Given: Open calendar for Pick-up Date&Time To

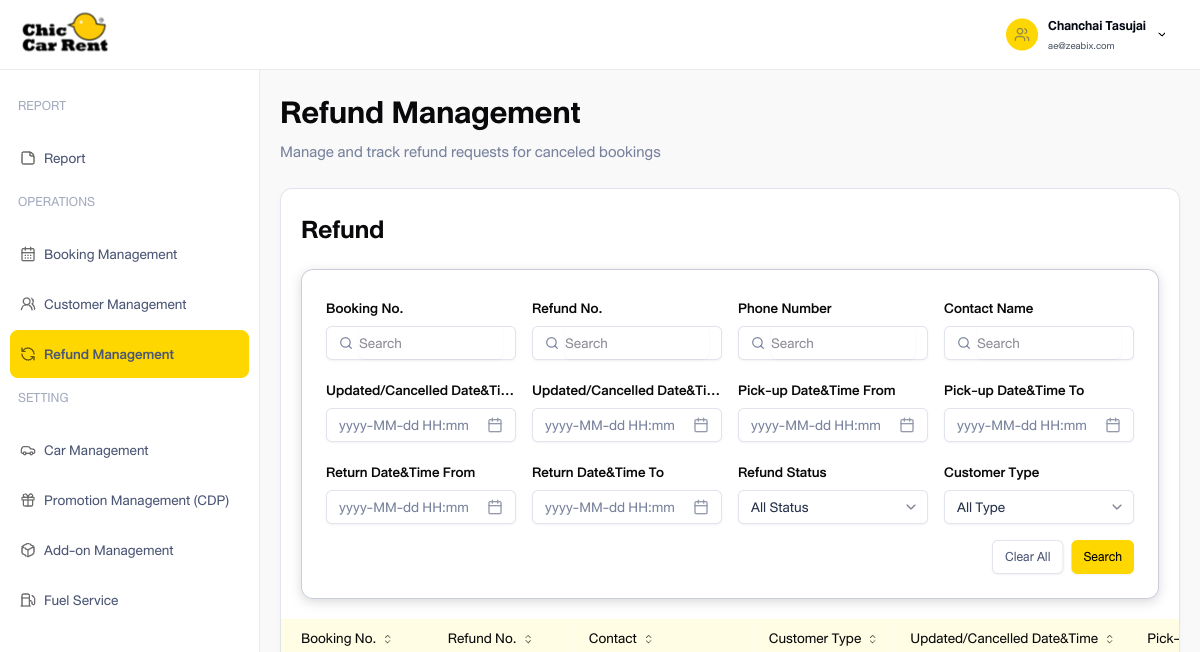Looking at the screenshot, I should (x=1113, y=425).
